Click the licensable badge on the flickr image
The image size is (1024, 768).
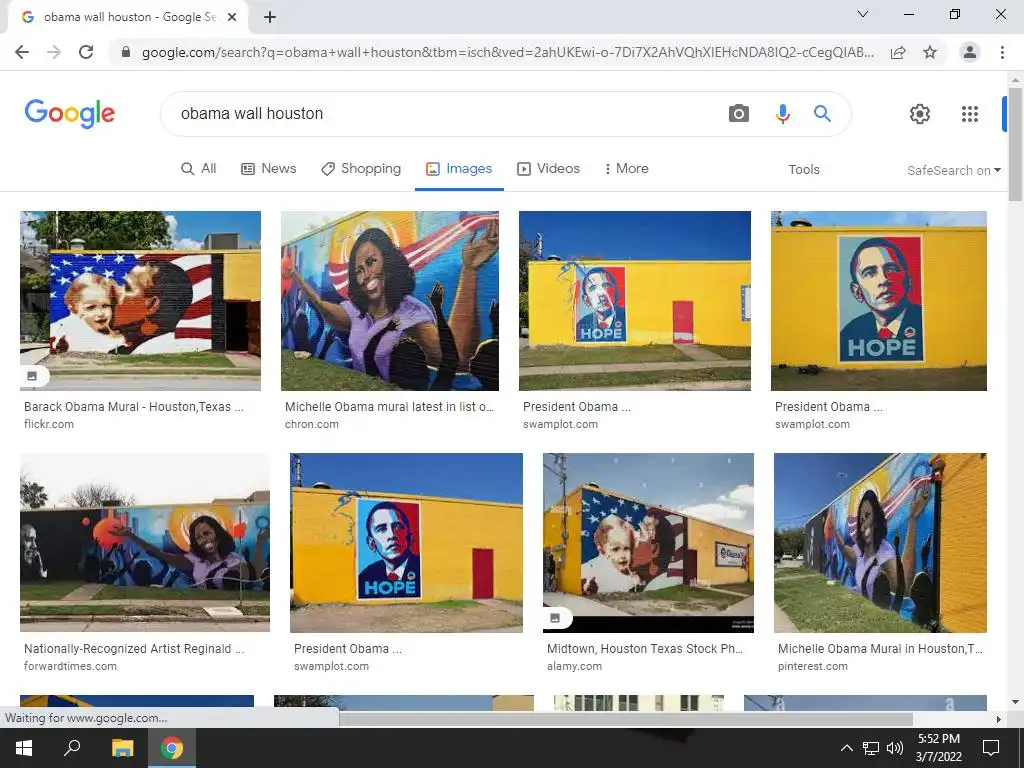pos(32,376)
